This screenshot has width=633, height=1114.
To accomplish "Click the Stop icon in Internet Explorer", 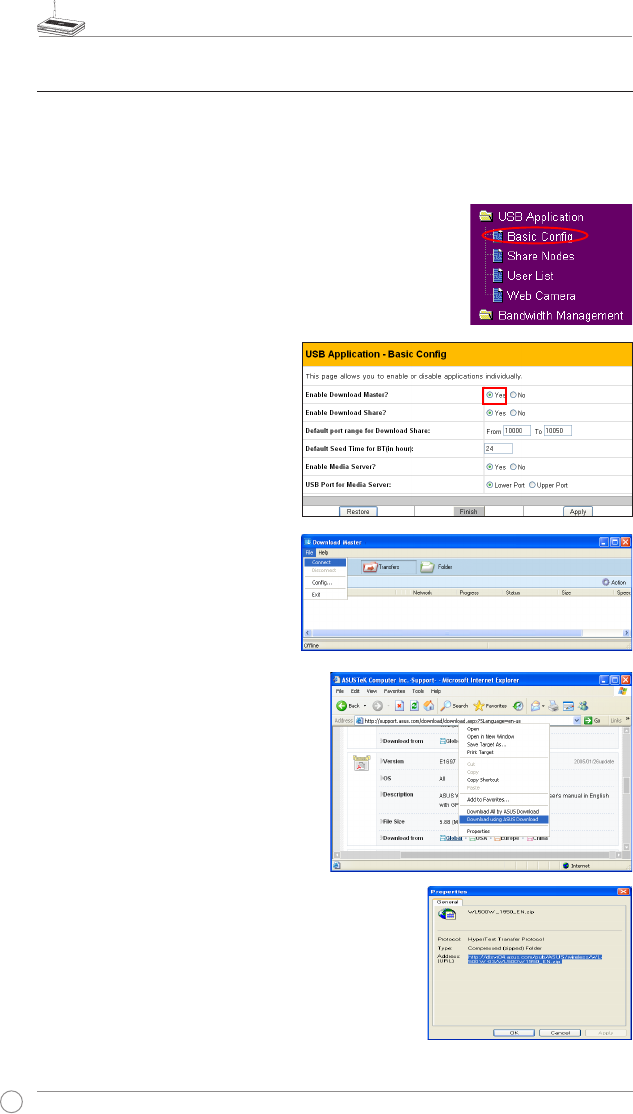I will point(400,705).
